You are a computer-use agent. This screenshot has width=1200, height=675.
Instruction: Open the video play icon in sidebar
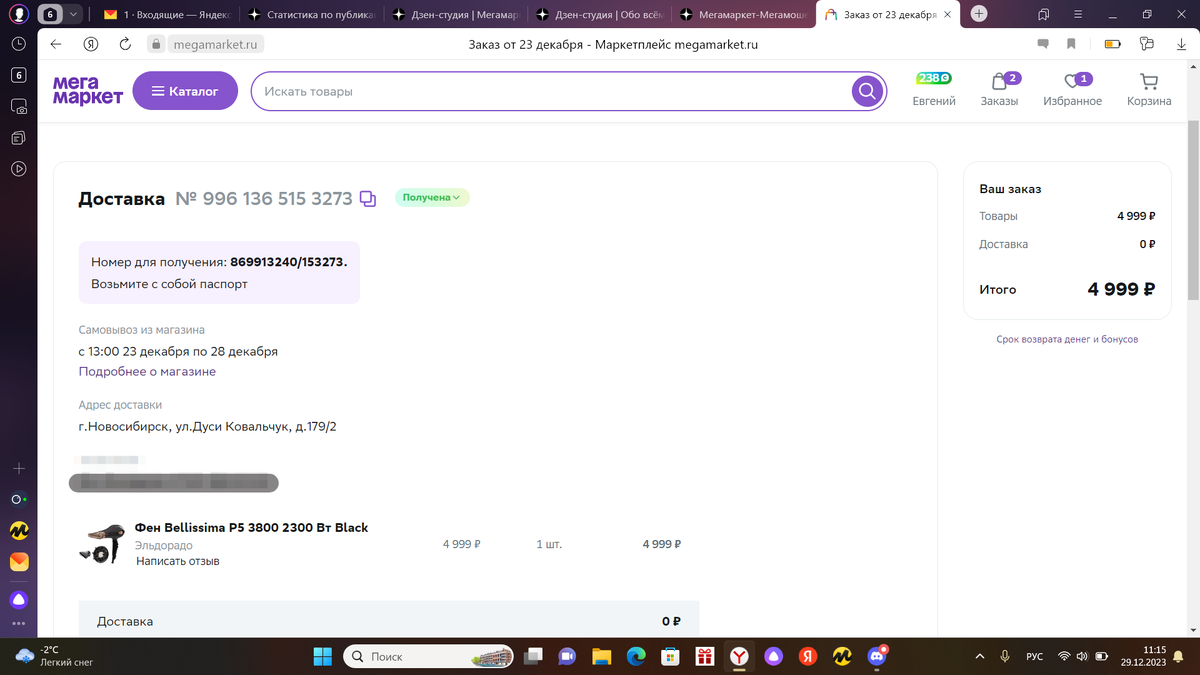click(19, 168)
